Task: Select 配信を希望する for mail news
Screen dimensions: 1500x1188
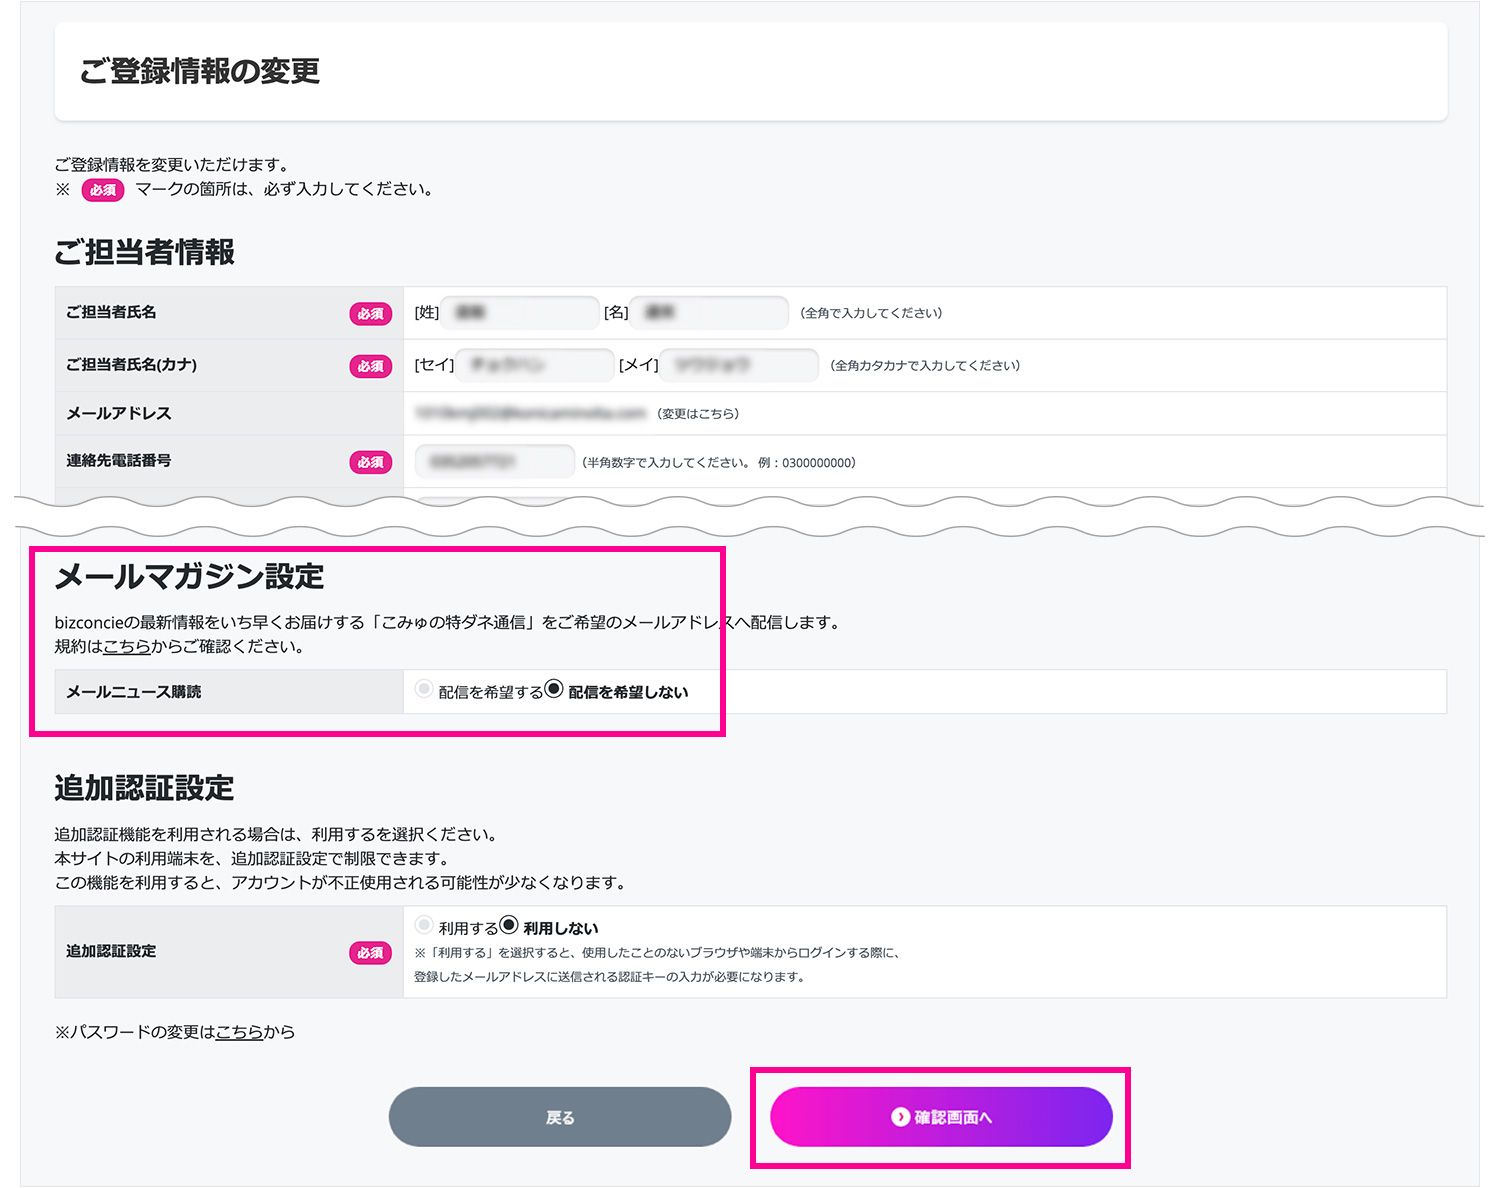Action: pyautogui.click(x=424, y=689)
